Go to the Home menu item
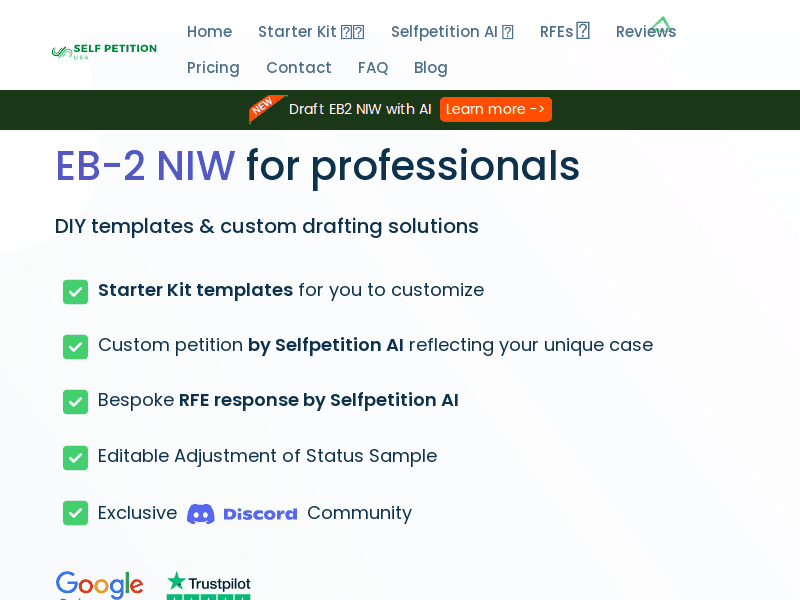The image size is (800, 600). [209, 32]
